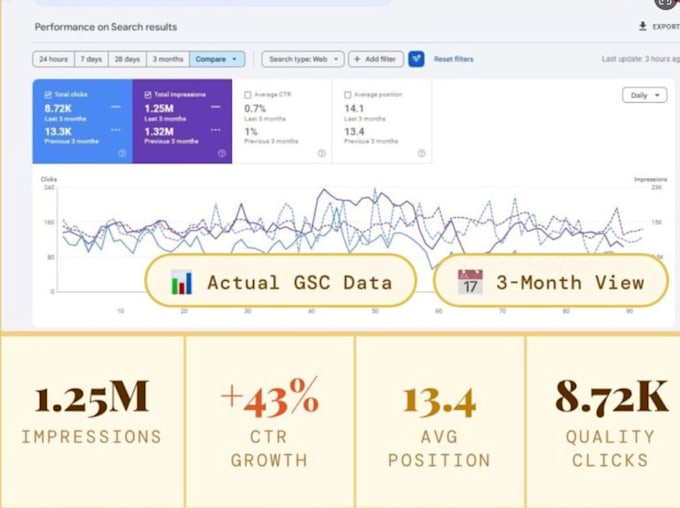680x508 pixels.
Task: Open help icon on Total impressions card
Action: point(222,153)
